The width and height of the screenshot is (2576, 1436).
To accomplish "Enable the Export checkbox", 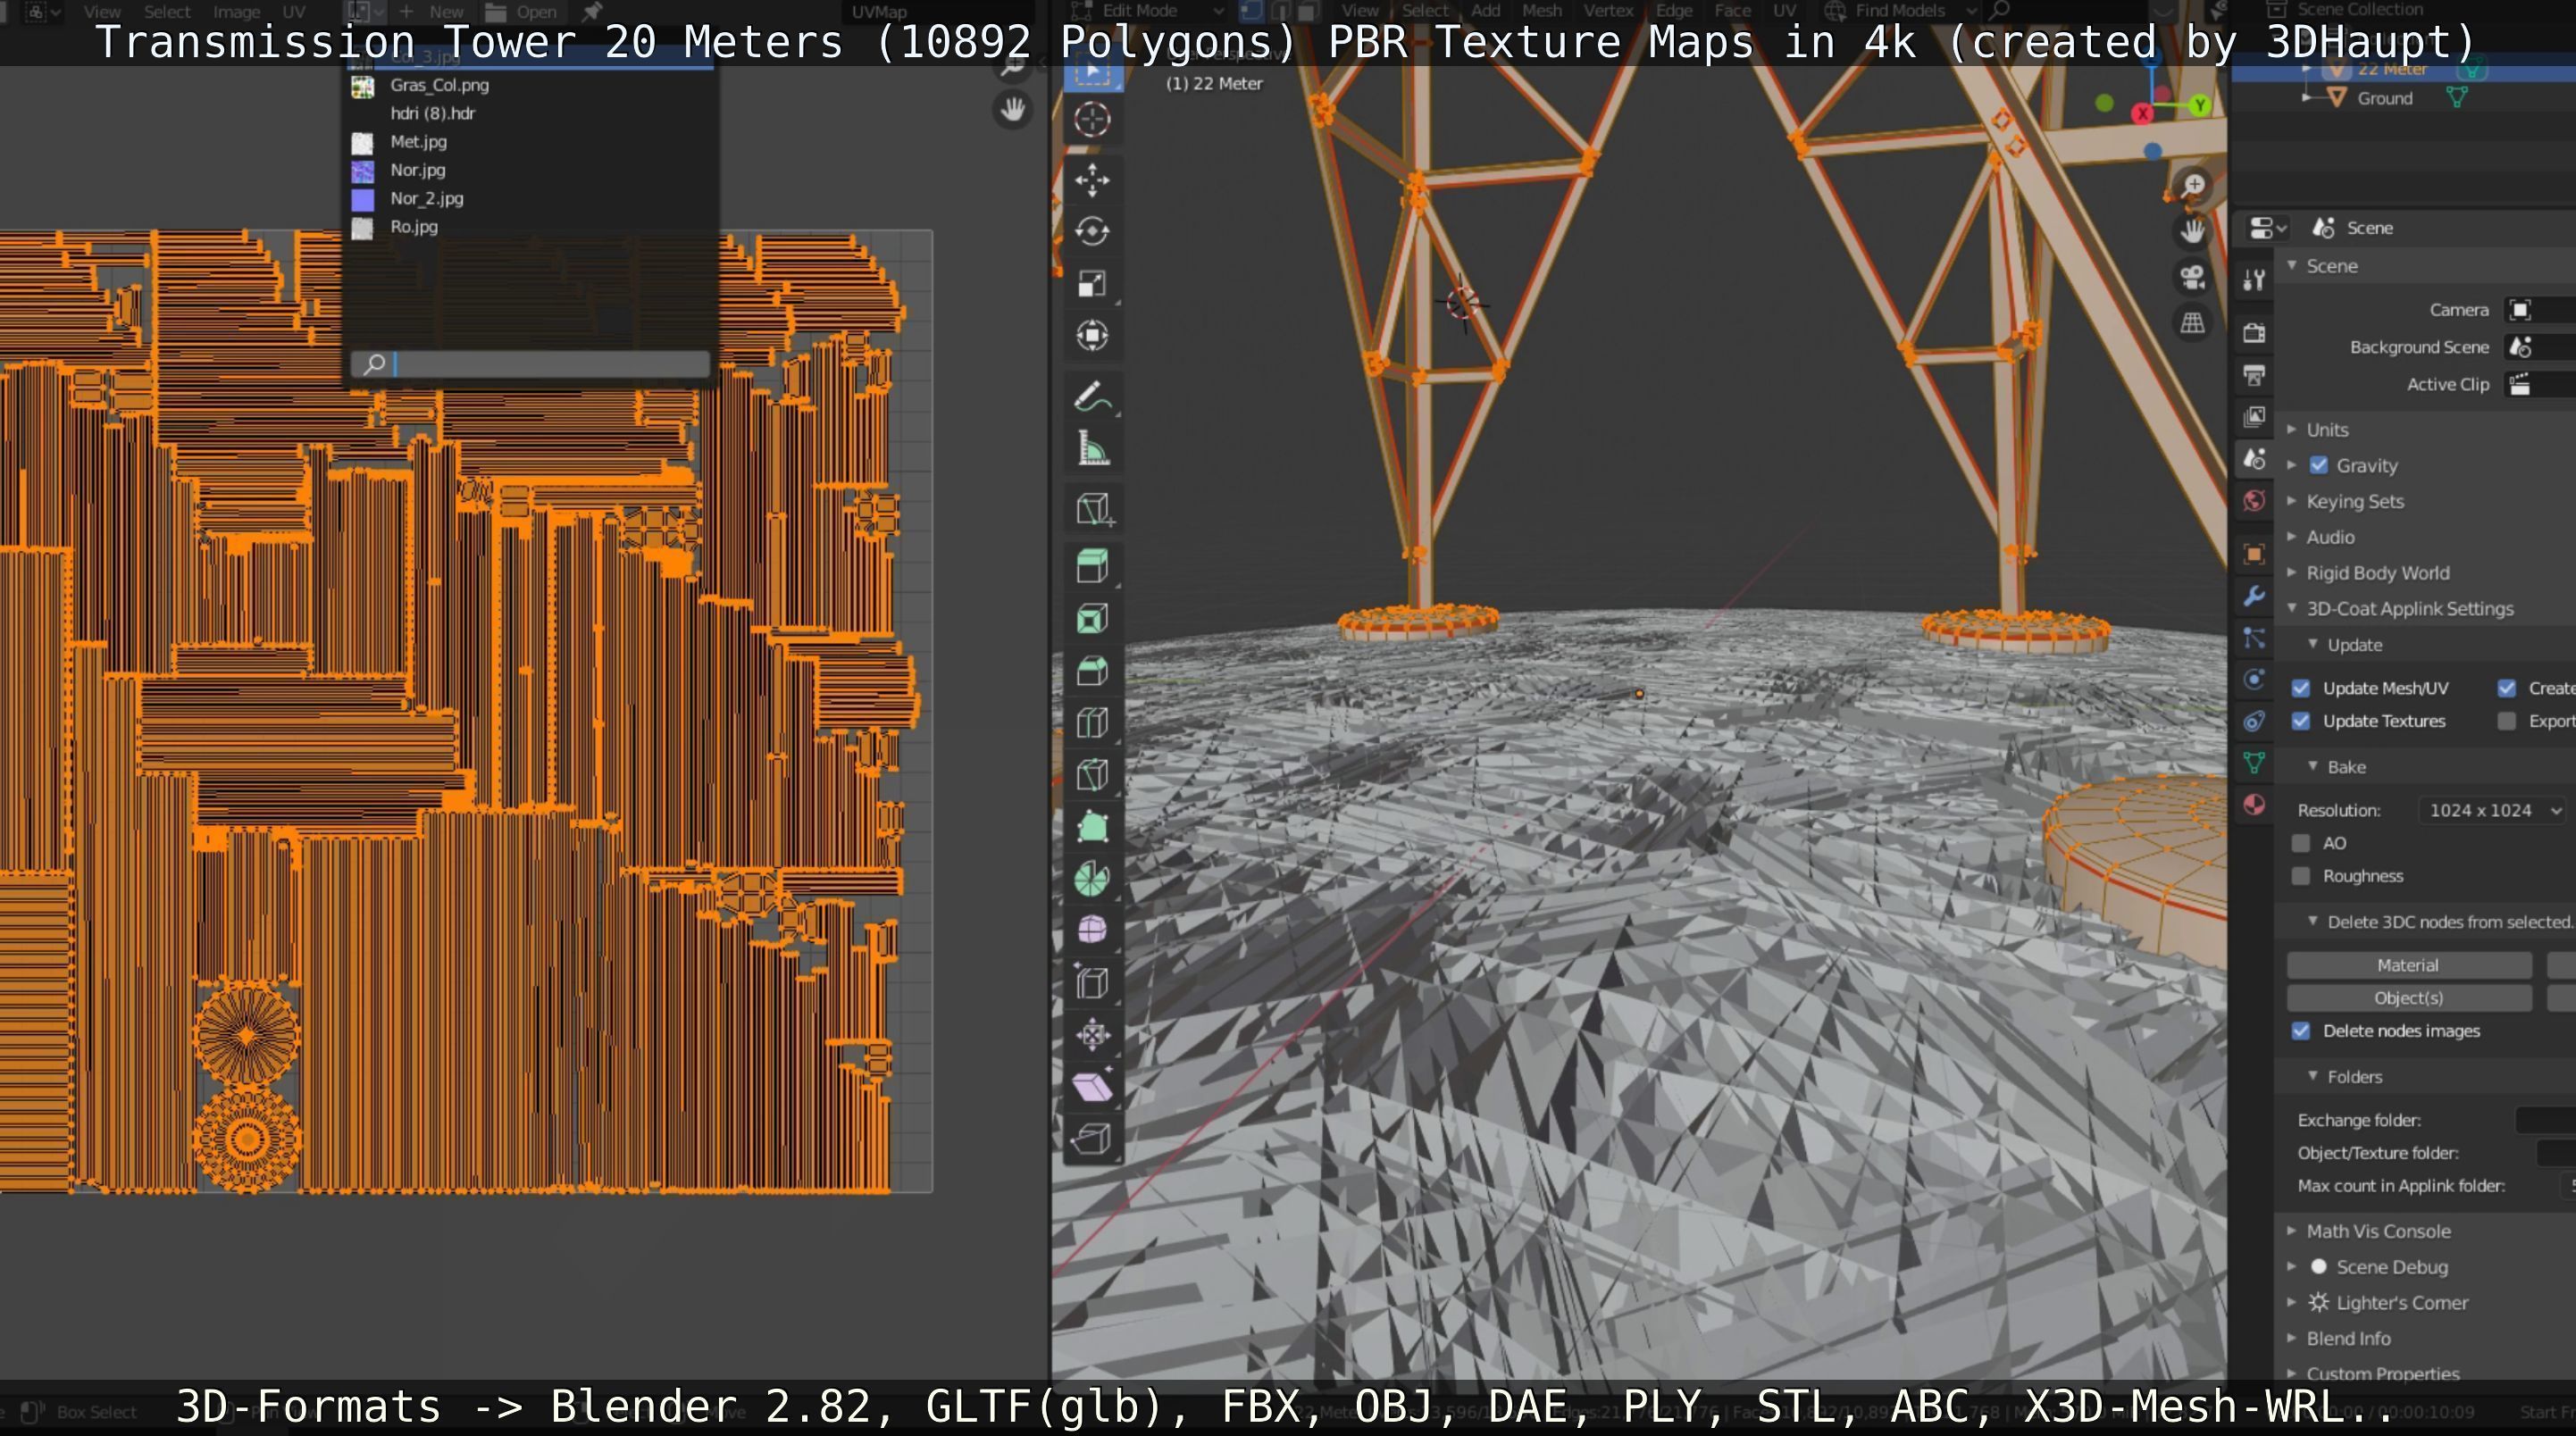I will [x=2506, y=721].
